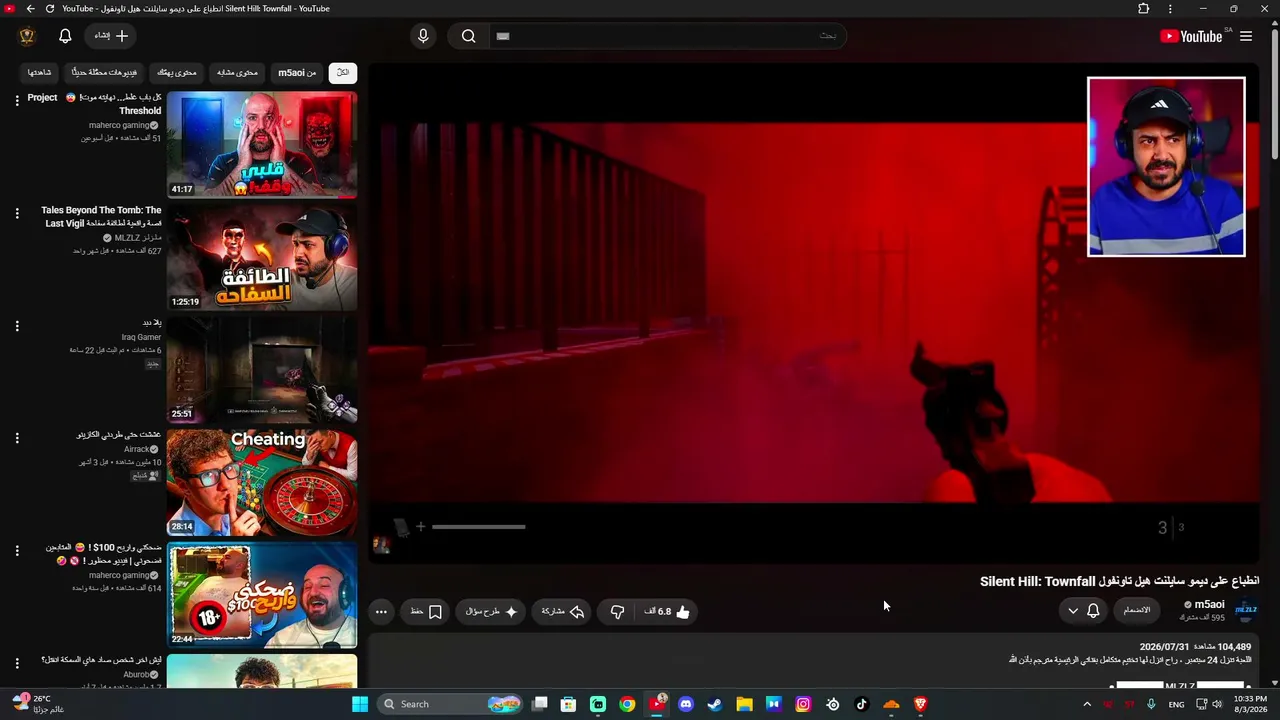The width and height of the screenshot is (1280, 720).
Task: Open TikTok from the taskbar
Action: click(862, 704)
